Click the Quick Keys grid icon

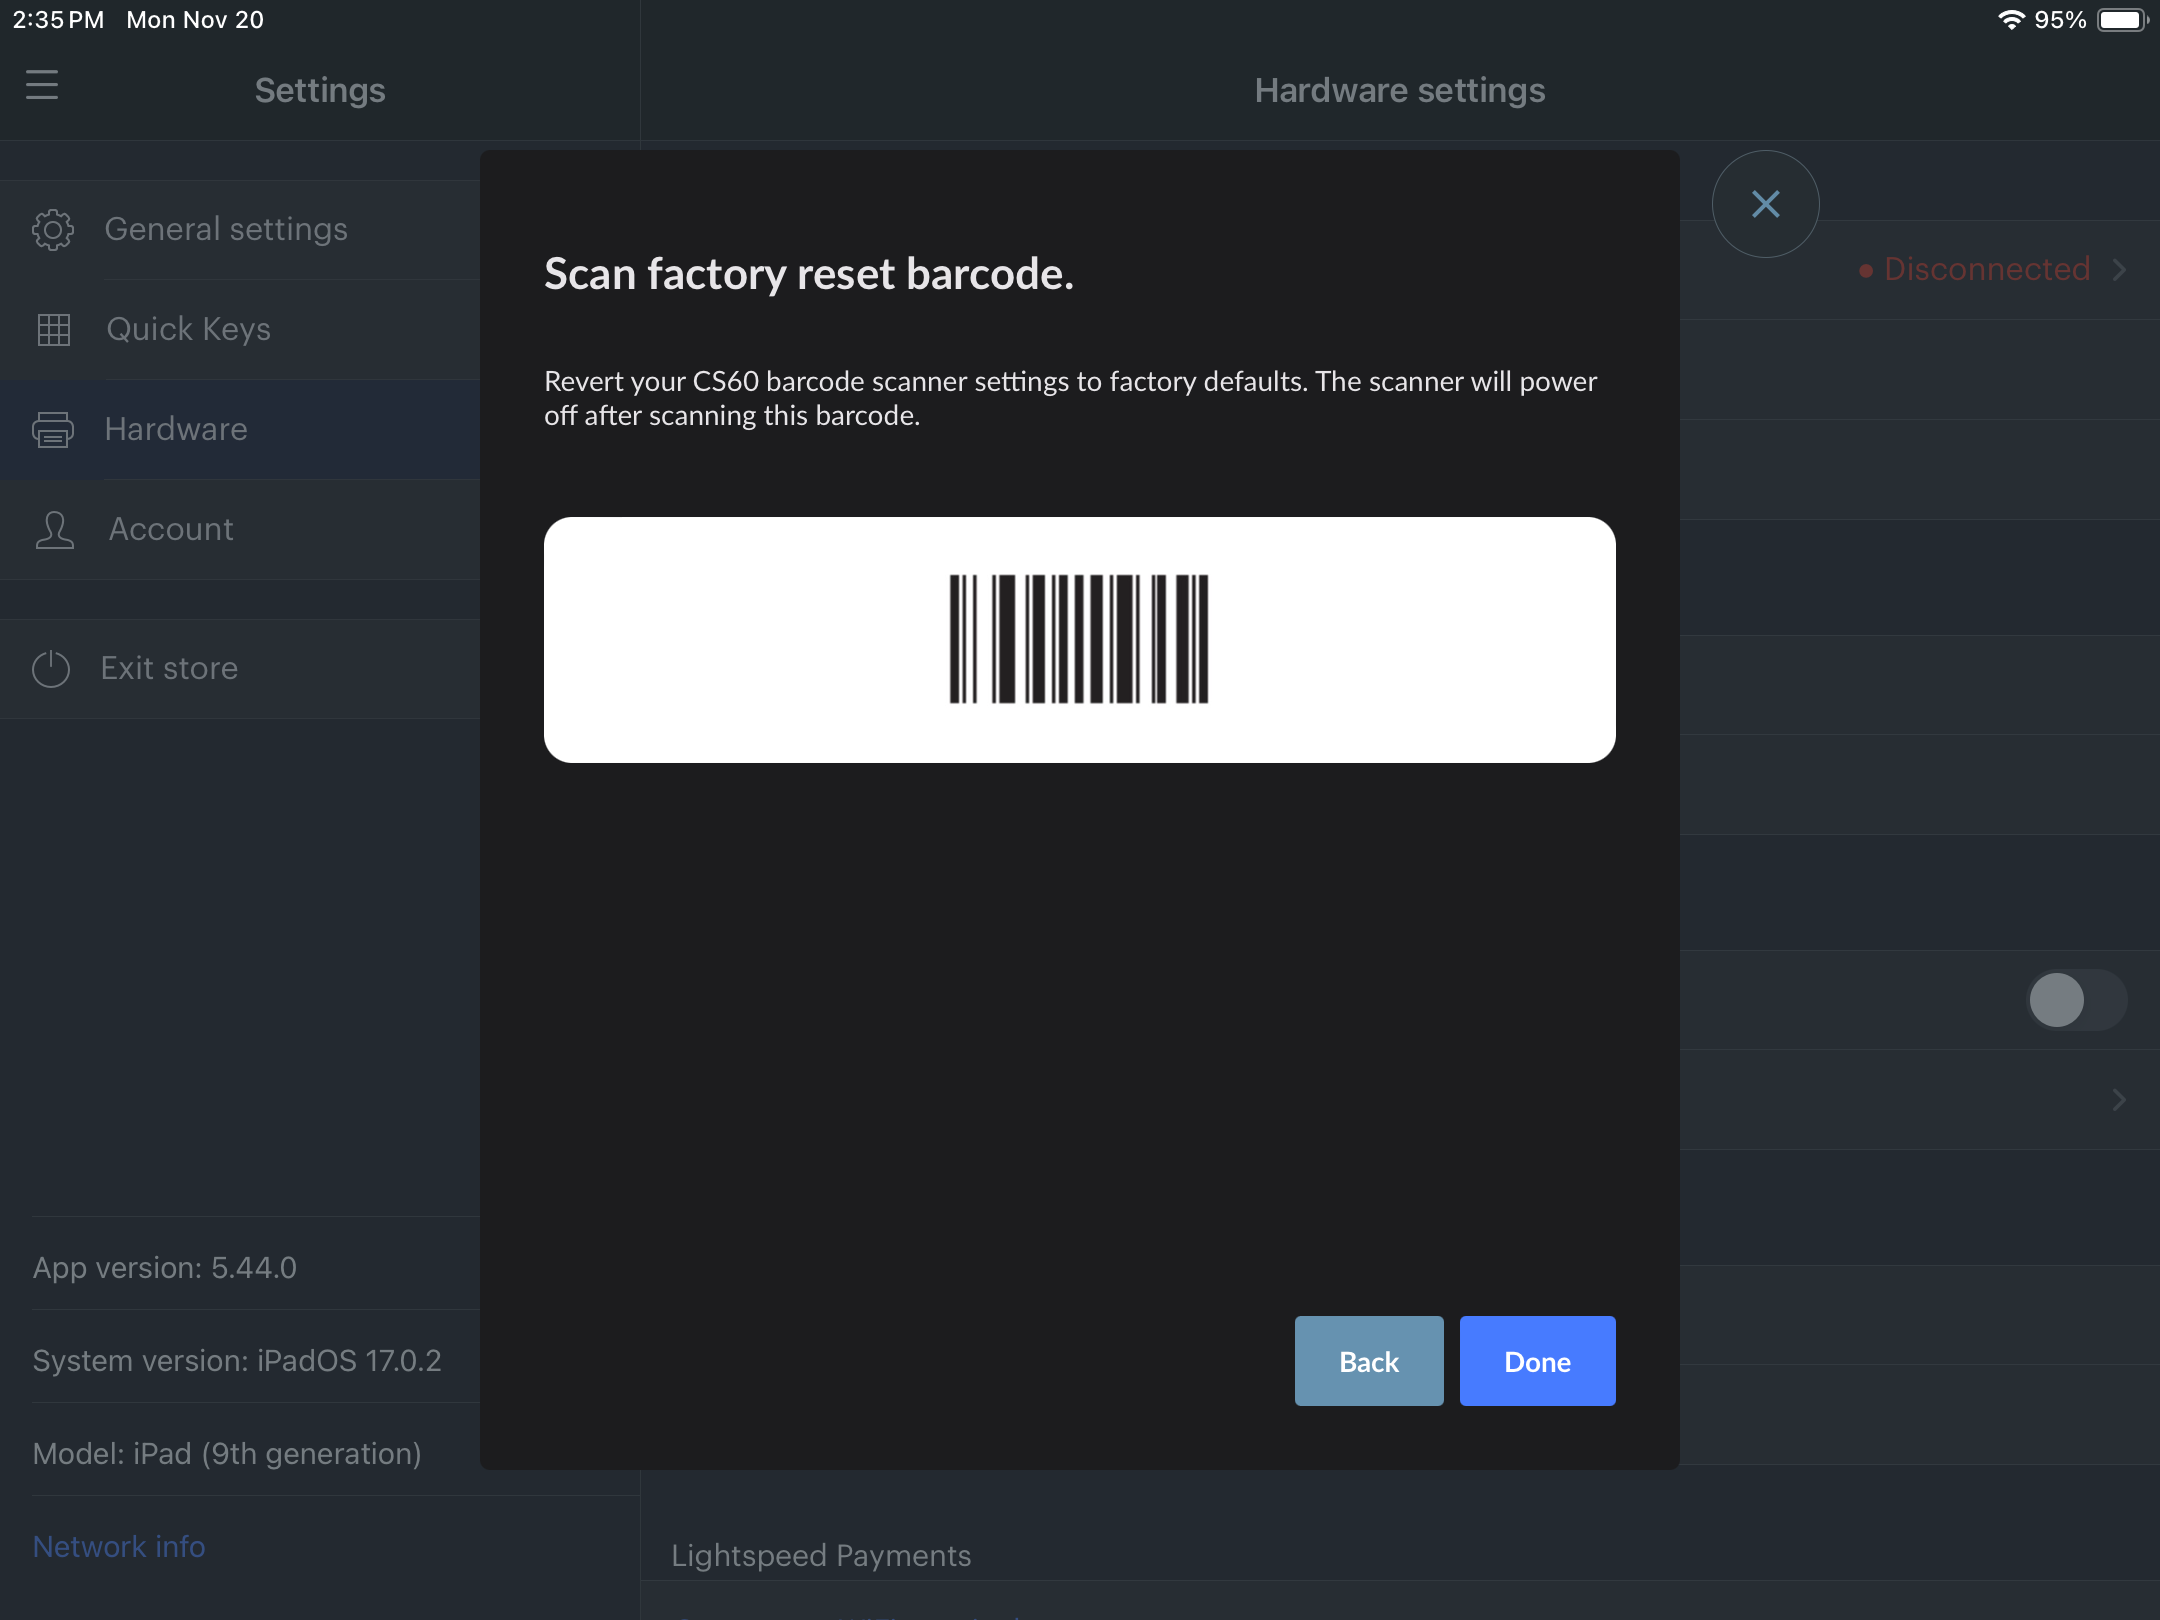pos(53,329)
